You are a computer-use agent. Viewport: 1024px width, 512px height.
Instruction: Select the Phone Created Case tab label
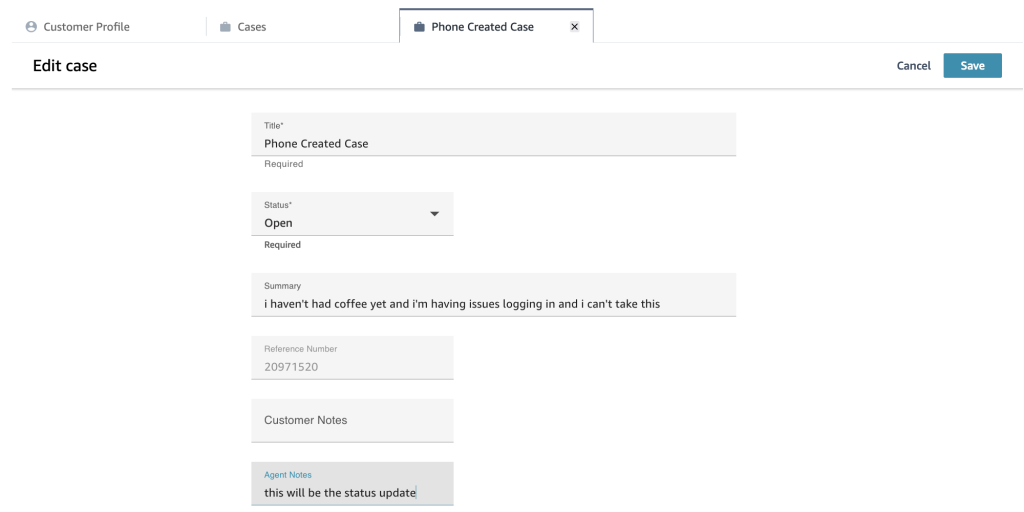pyautogui.click(x=482, y=27)
